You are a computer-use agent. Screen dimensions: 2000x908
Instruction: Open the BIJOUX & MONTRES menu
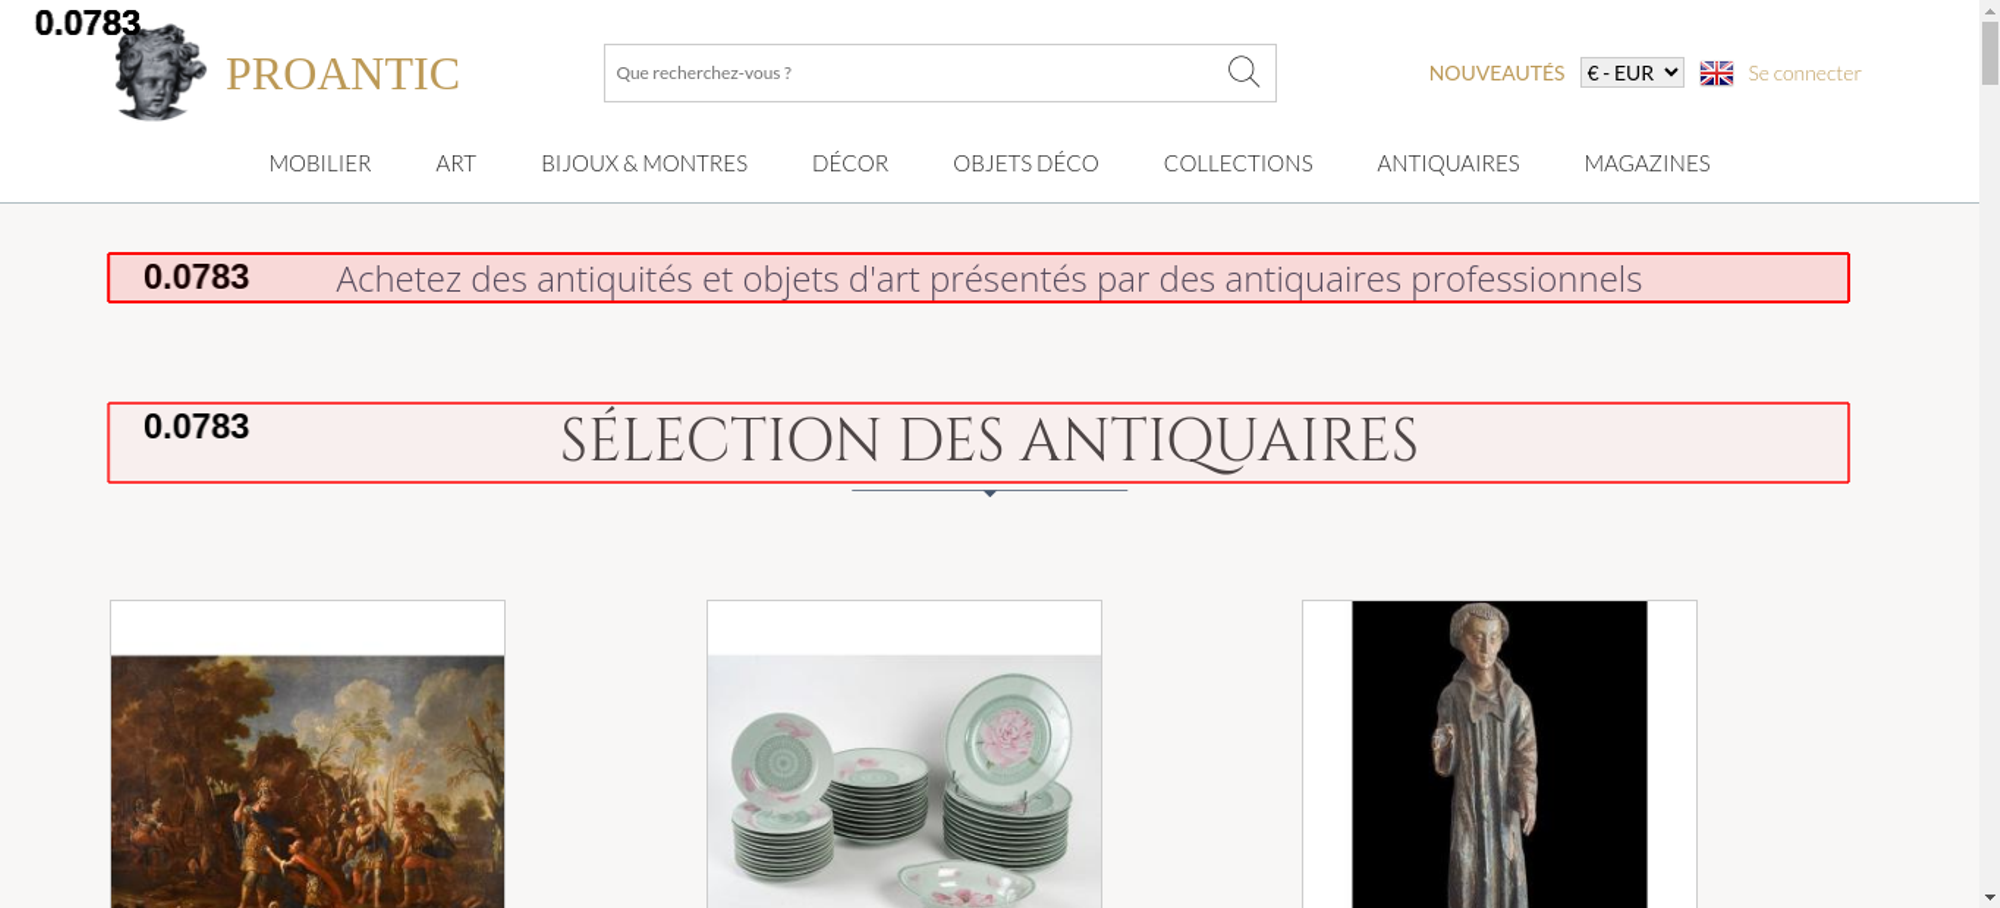point(644,163)
